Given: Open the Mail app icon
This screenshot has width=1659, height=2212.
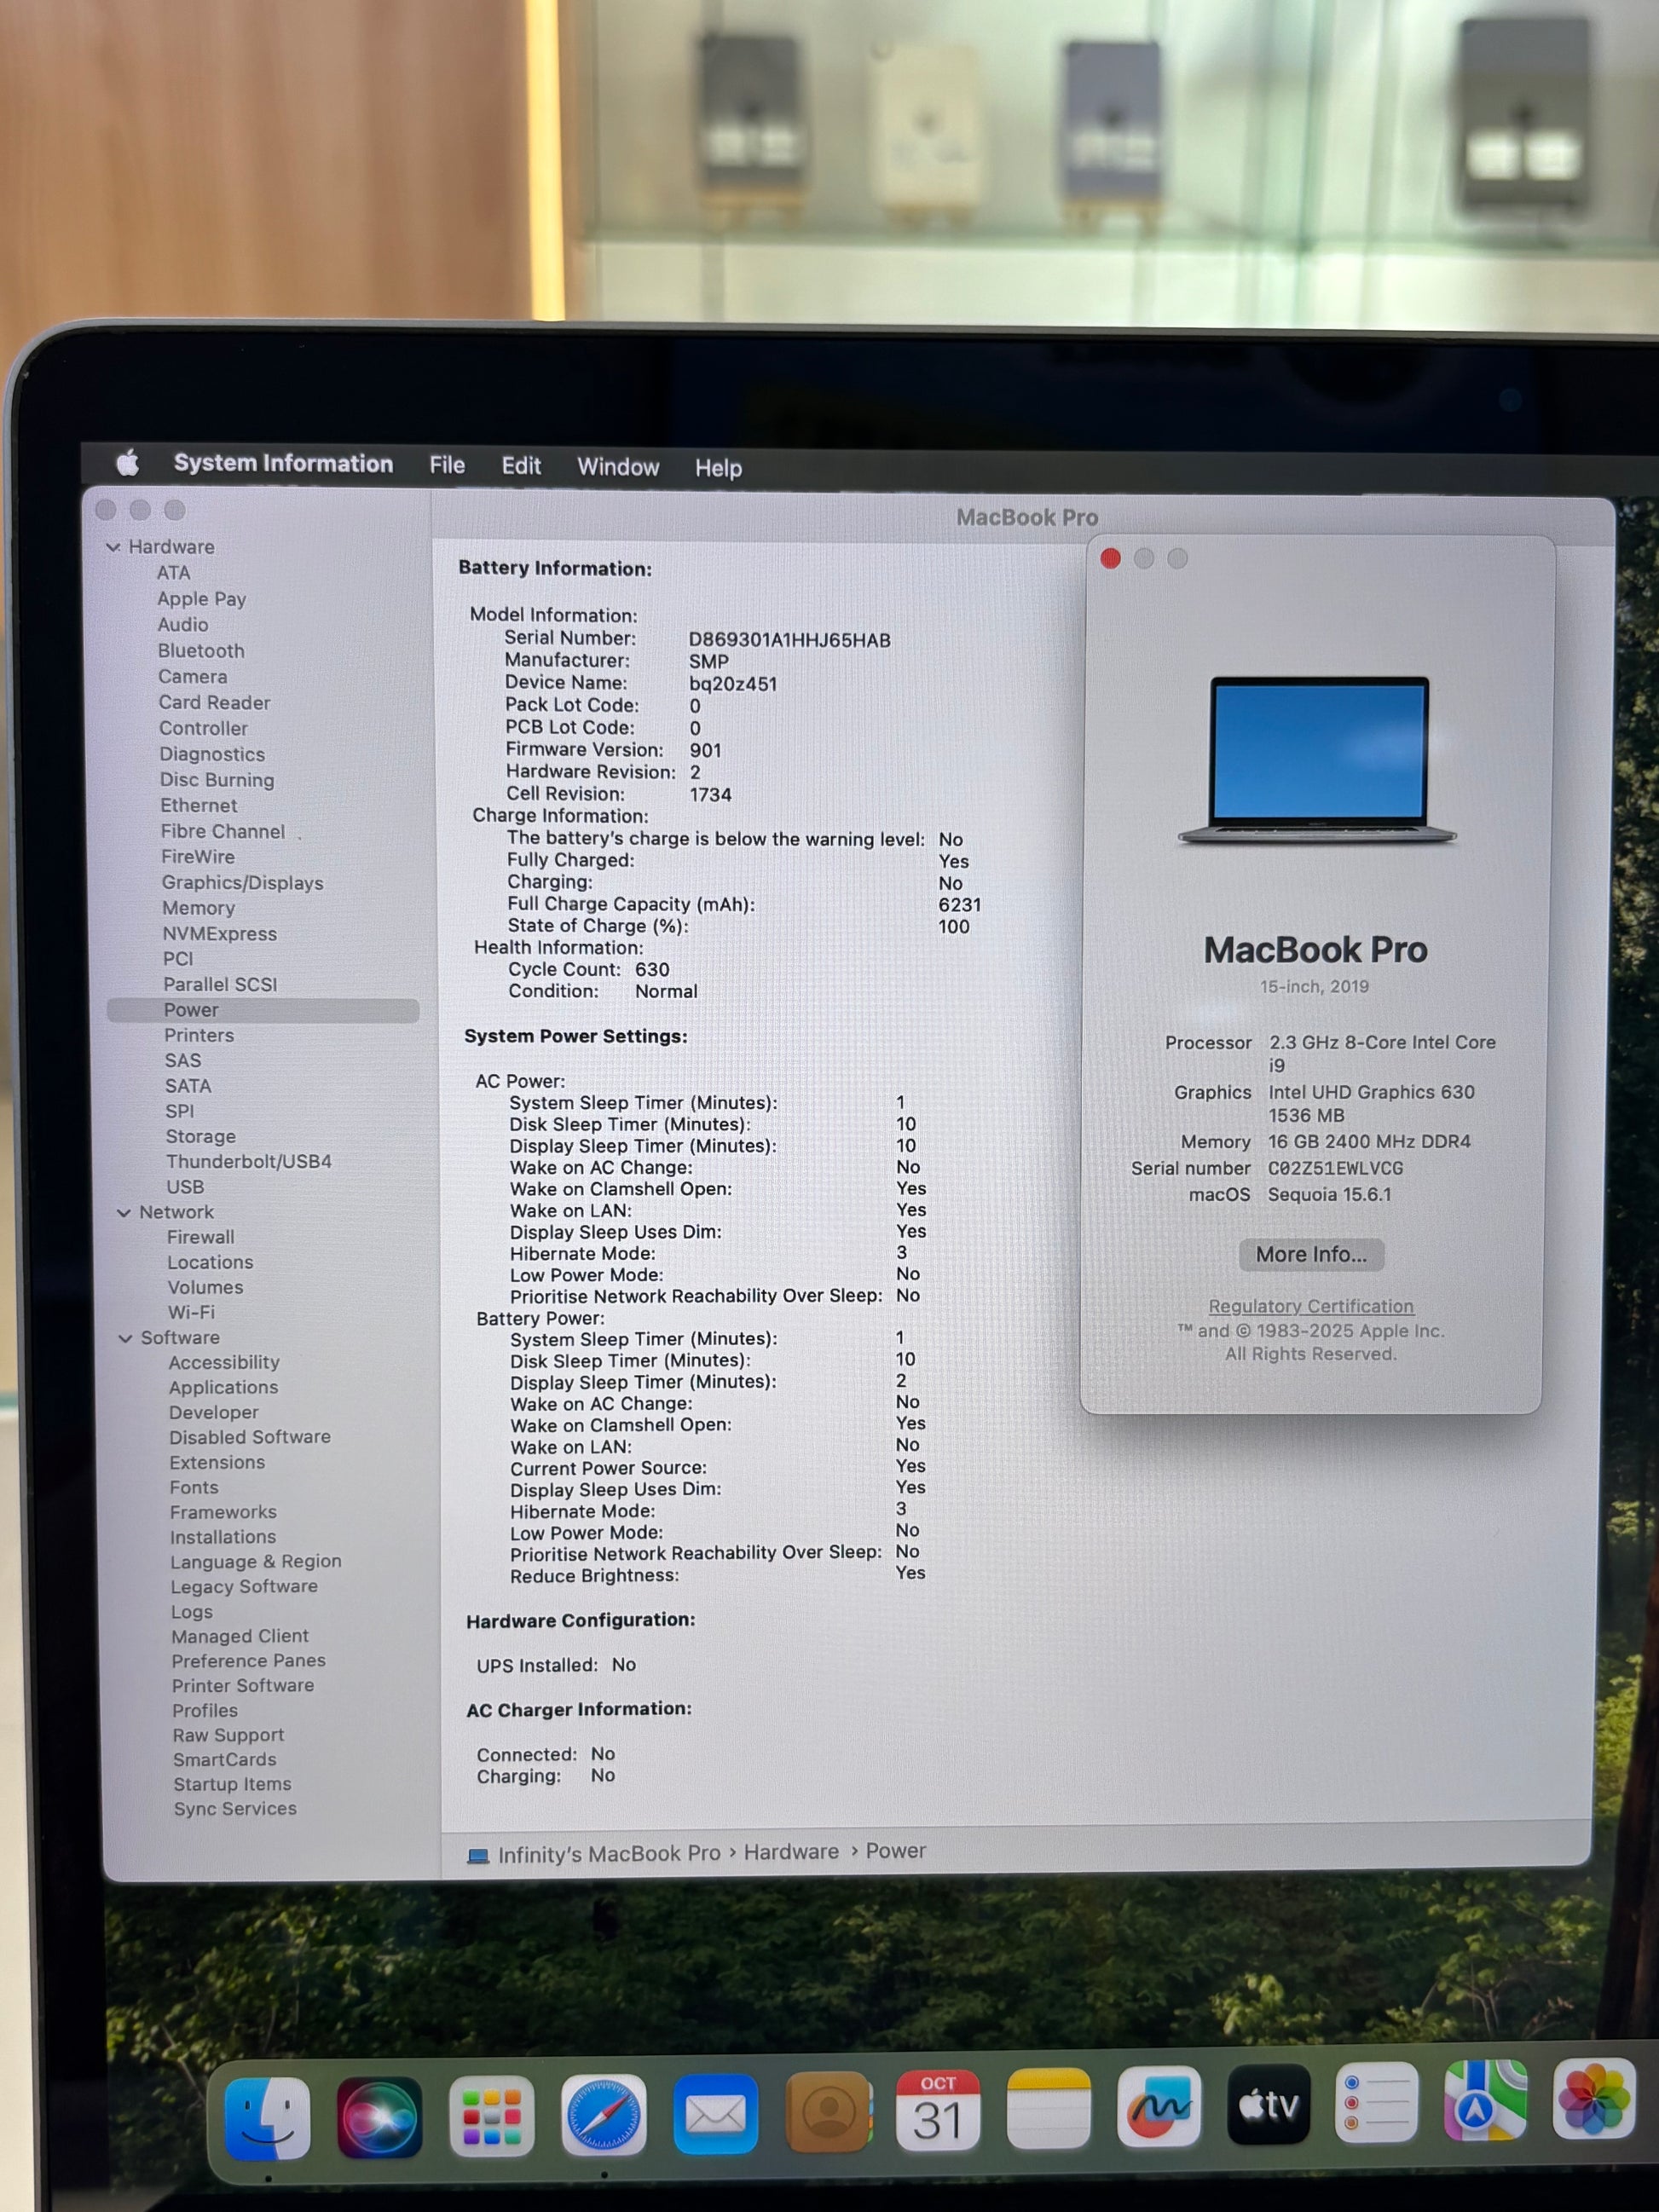Looking at the screenshot, I should click(x=715, y=2113).
